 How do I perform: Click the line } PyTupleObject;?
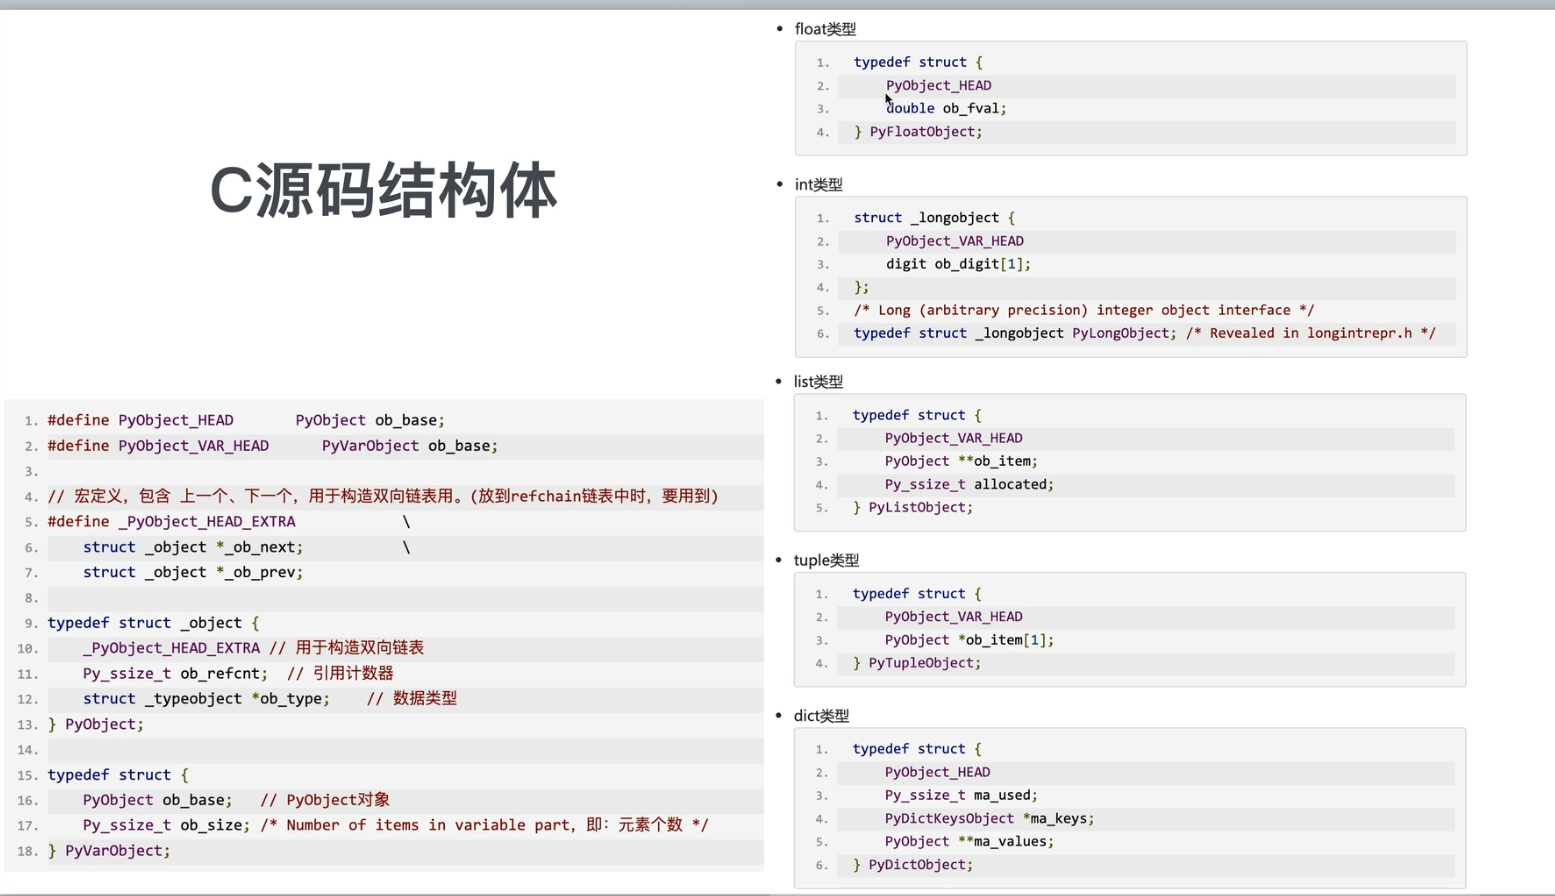917,663
